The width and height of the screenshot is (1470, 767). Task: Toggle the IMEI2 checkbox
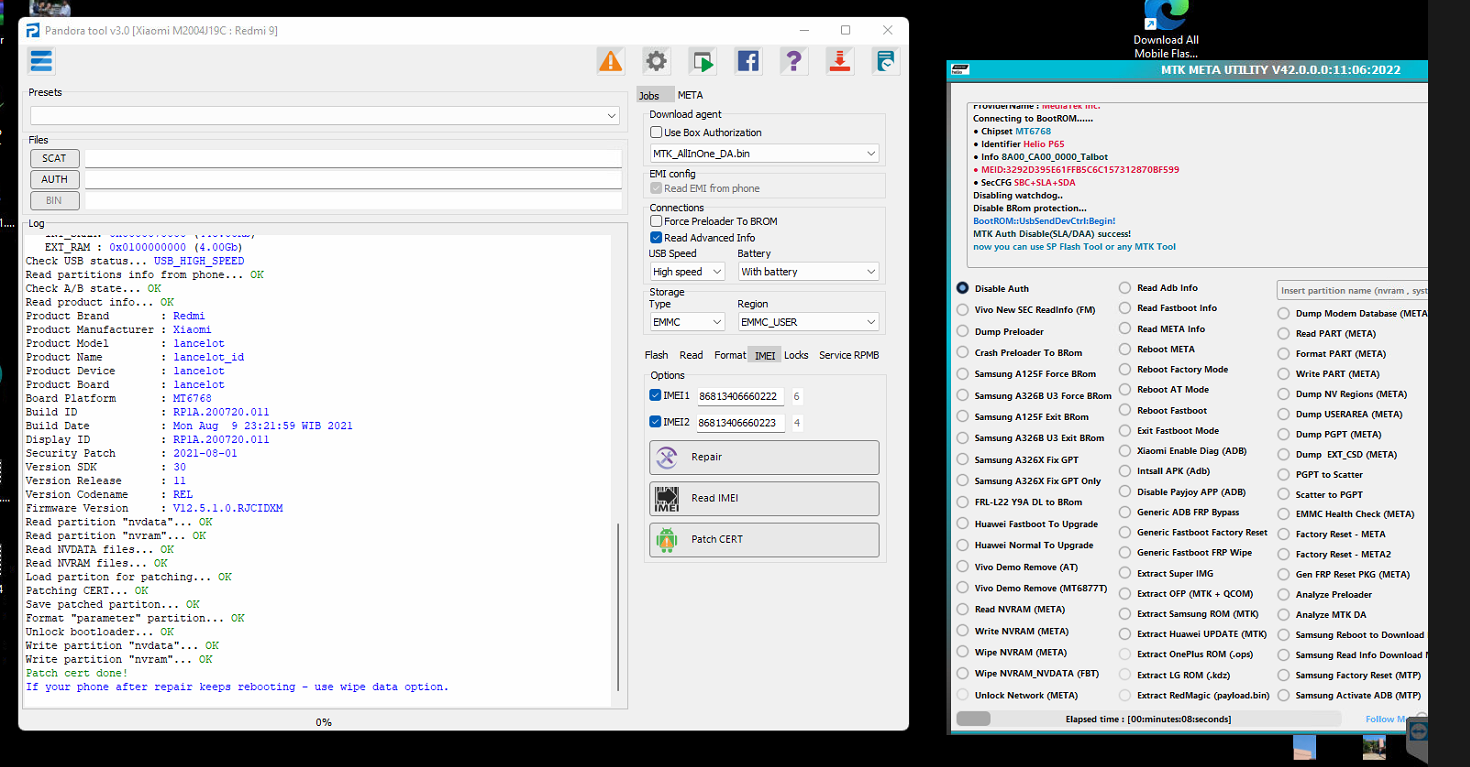coord(655,422)
